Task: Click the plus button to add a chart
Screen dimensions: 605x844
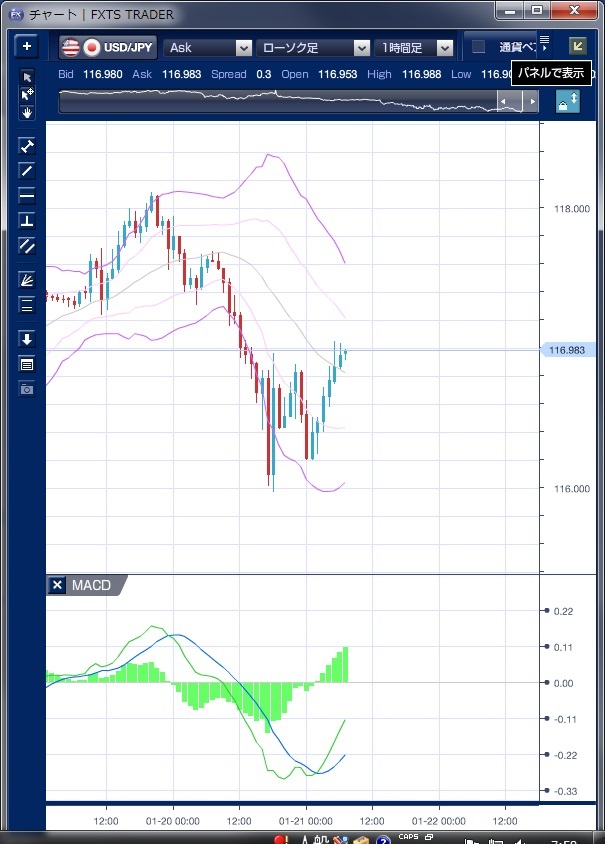Action: 26,47
